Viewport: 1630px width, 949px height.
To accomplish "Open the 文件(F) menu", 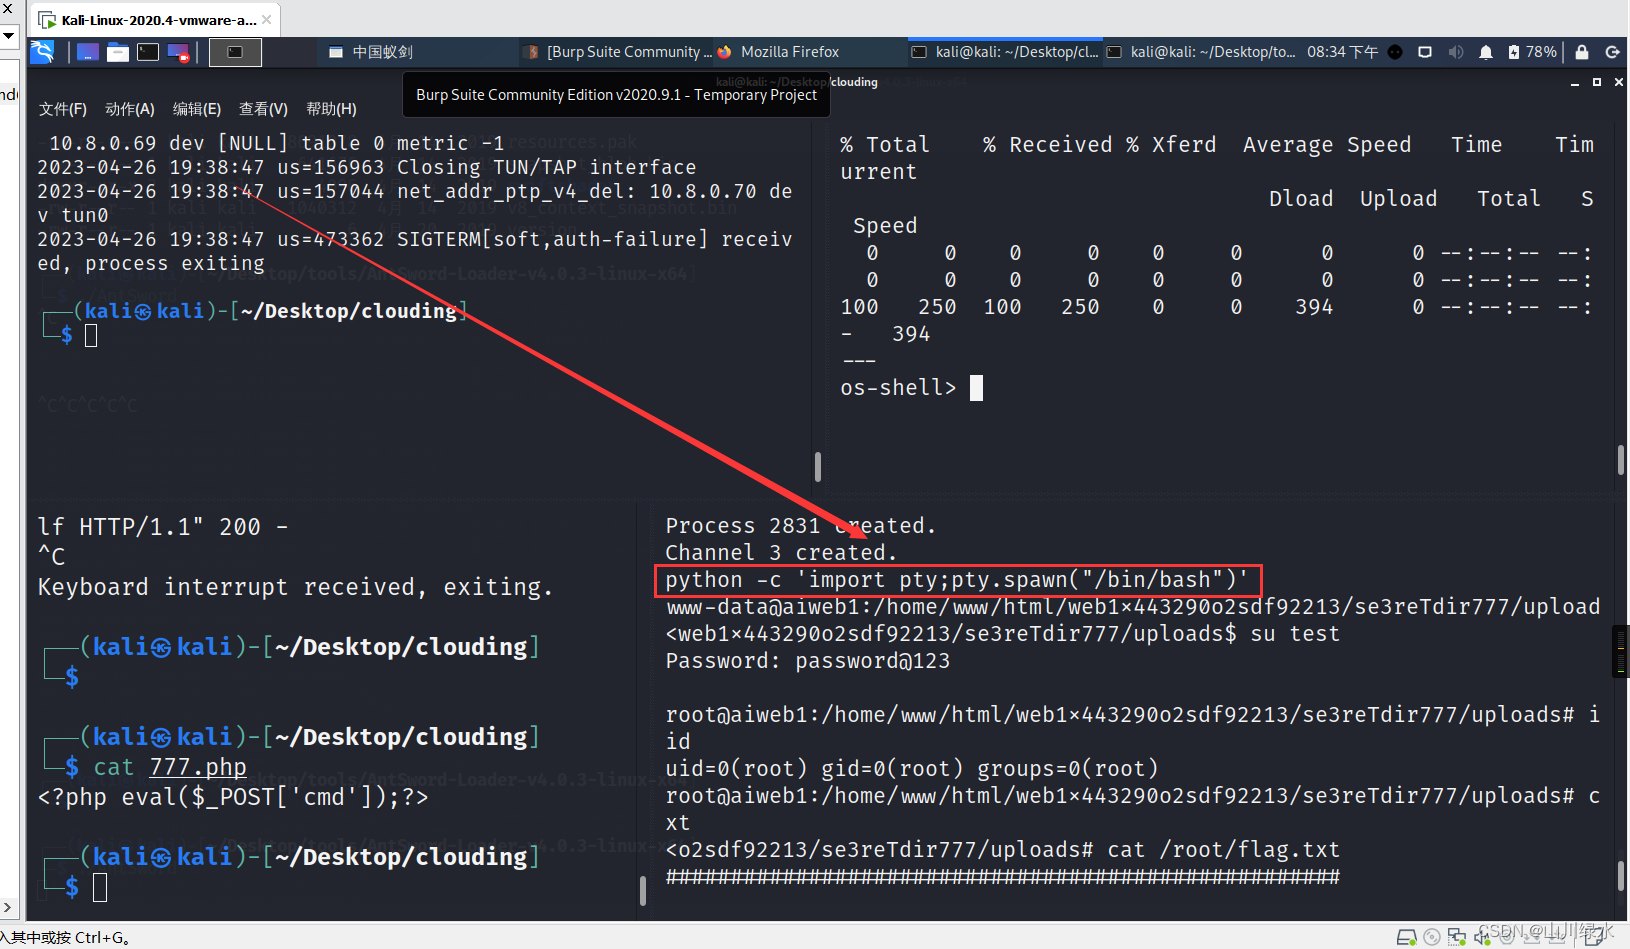I will pos(63,109).
